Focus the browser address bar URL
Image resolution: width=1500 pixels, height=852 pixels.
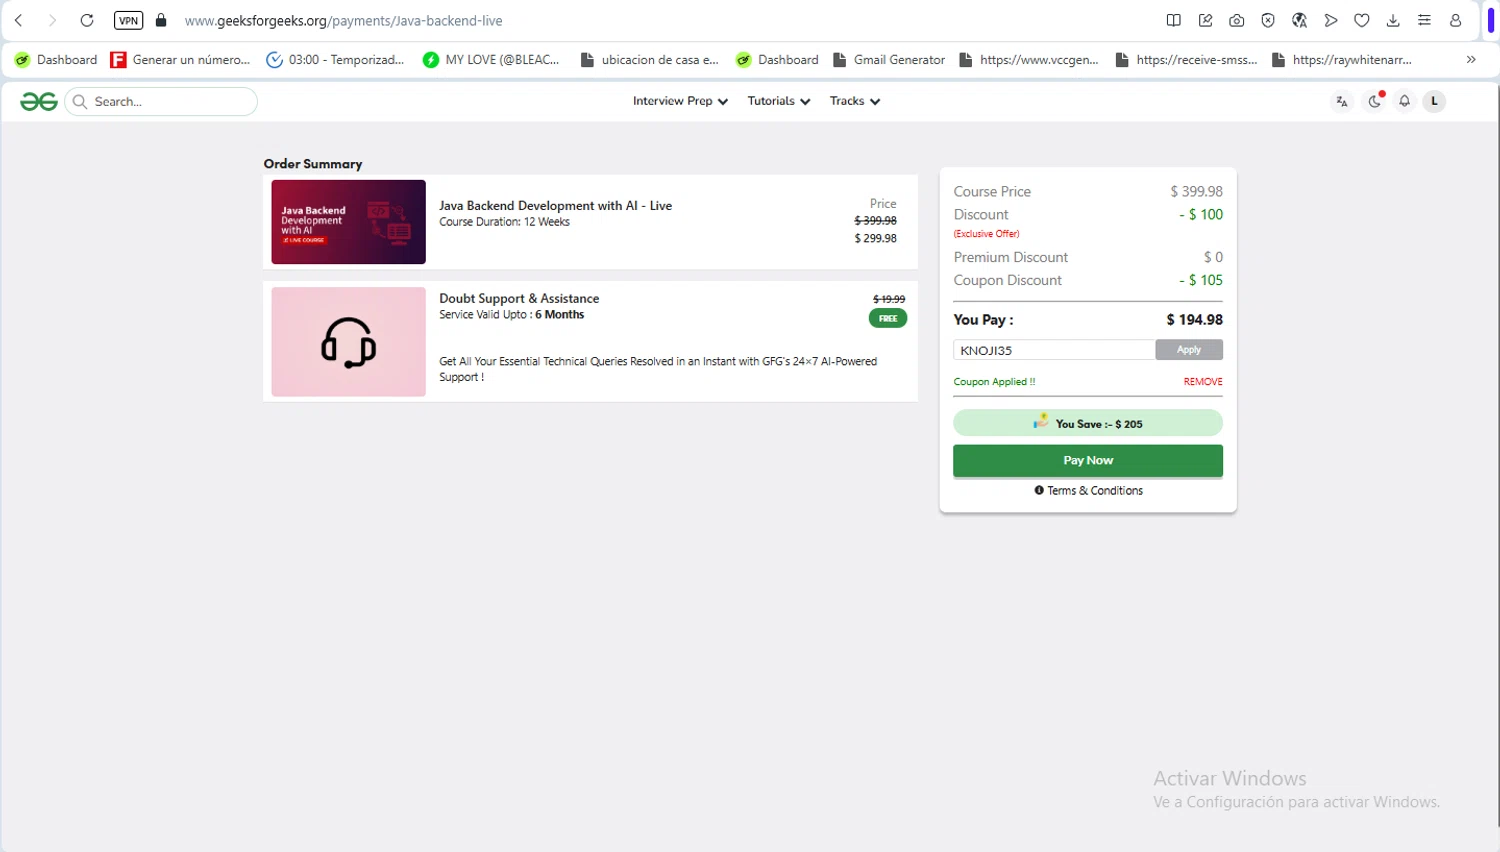click(344, 21)
